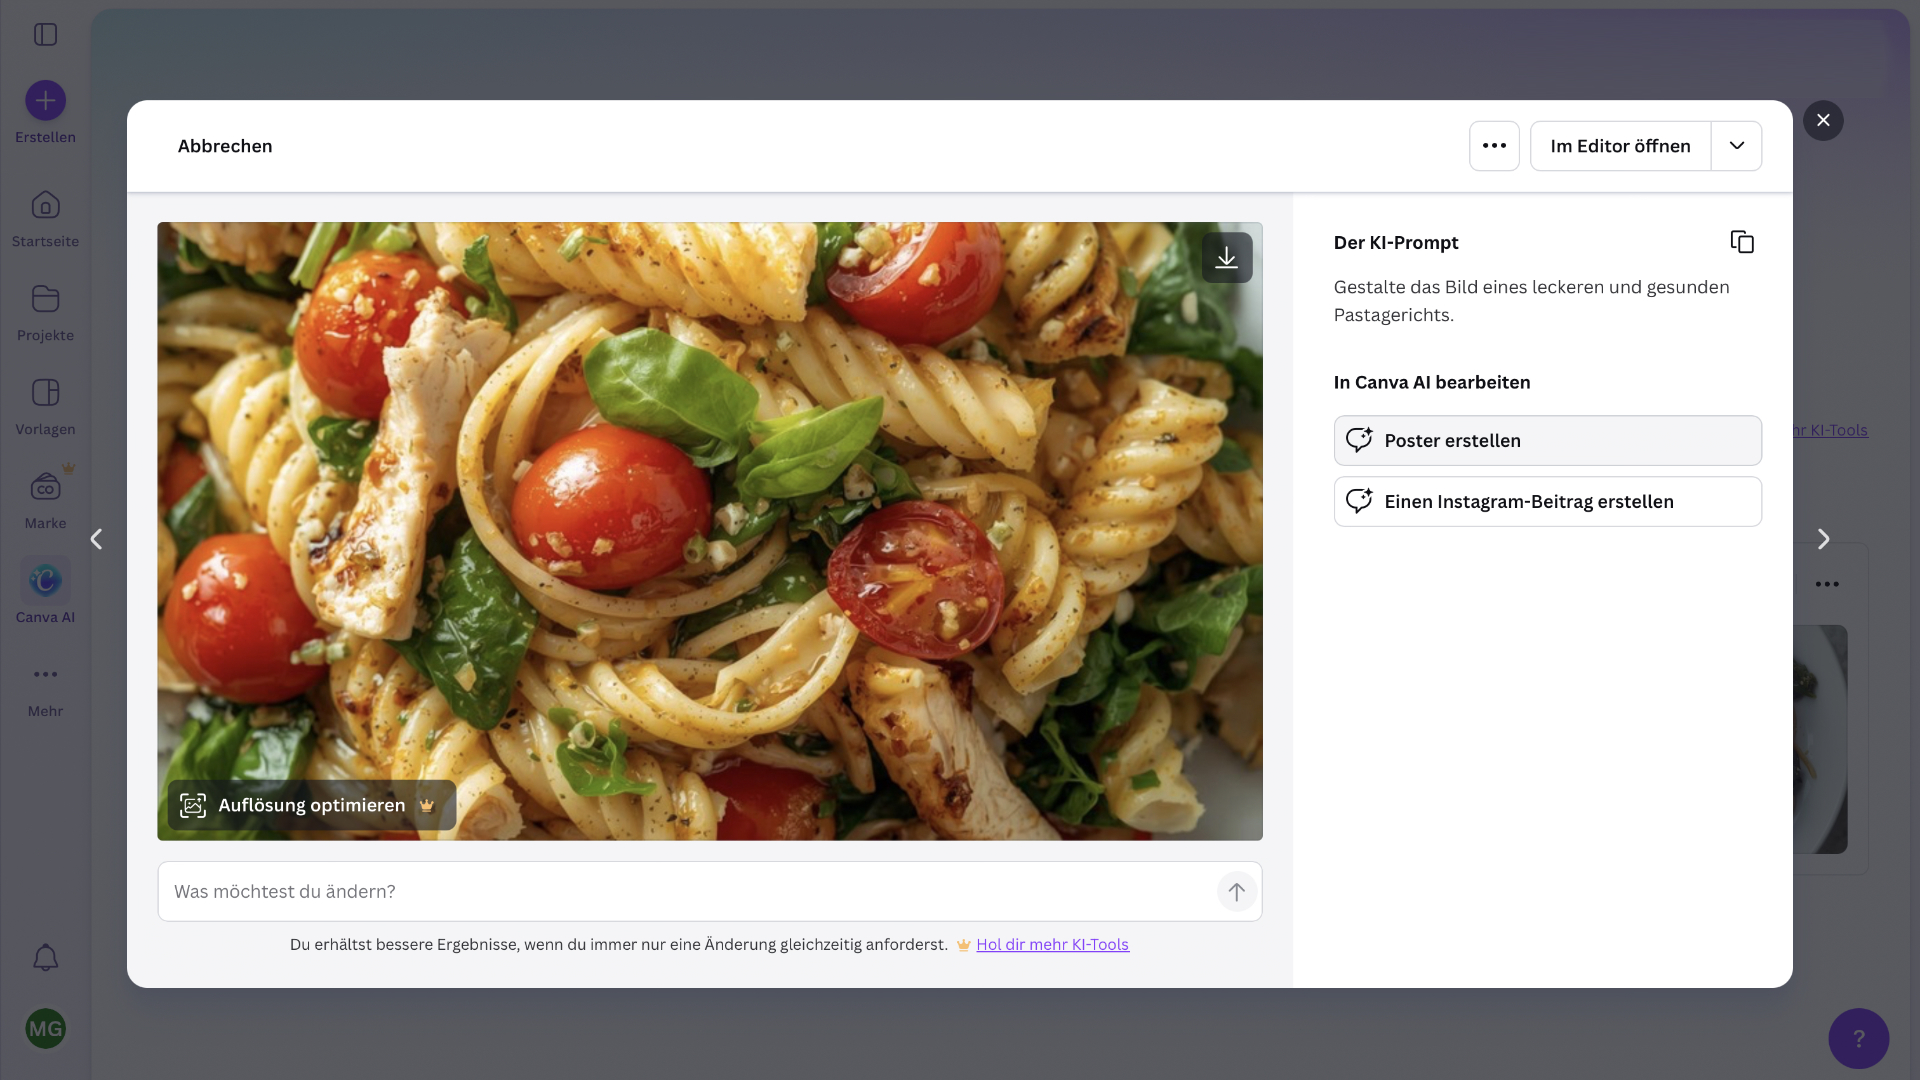Click the Erstellen plus button
Viewport: 1920px width, 1080px height.
point(45,101)
